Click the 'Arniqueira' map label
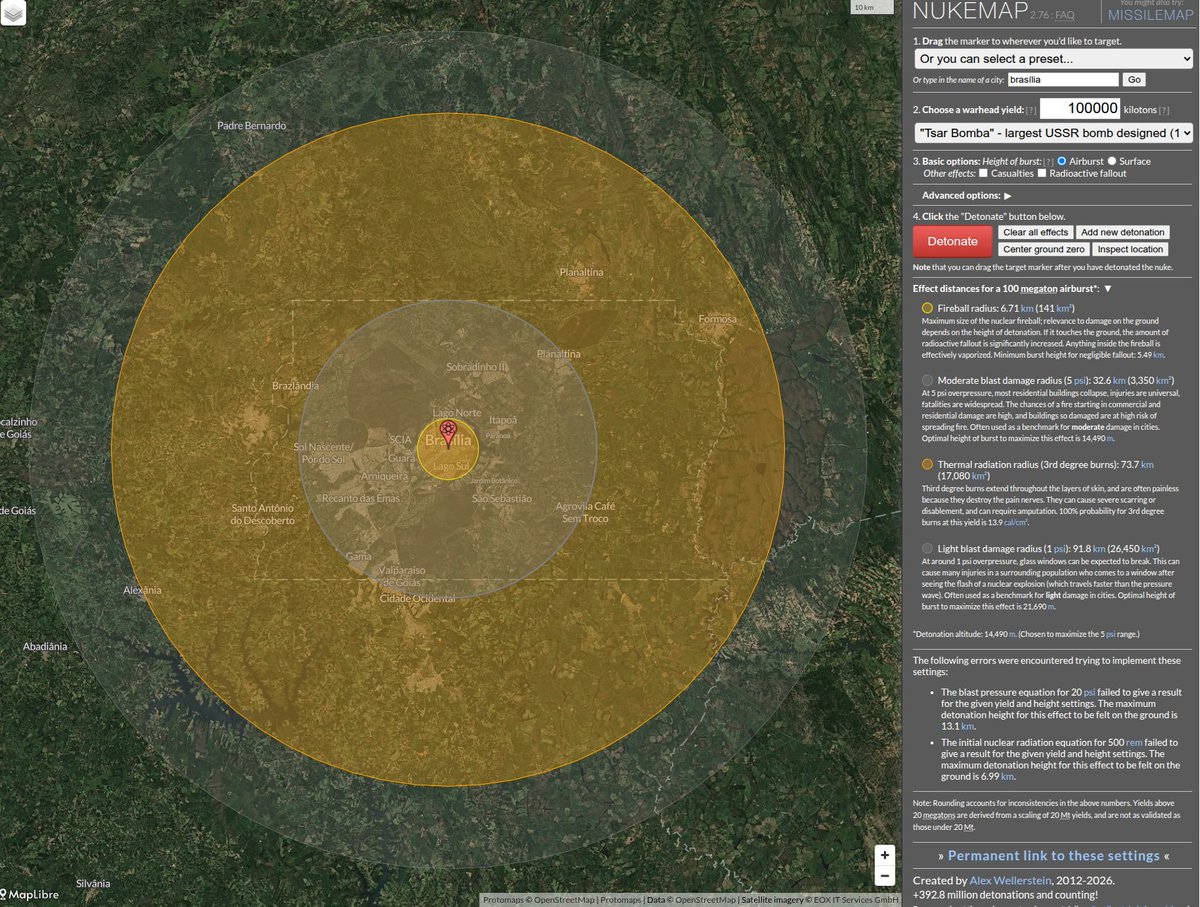The height and width of the screenshot is (907, 1200). tap(384, 476)
